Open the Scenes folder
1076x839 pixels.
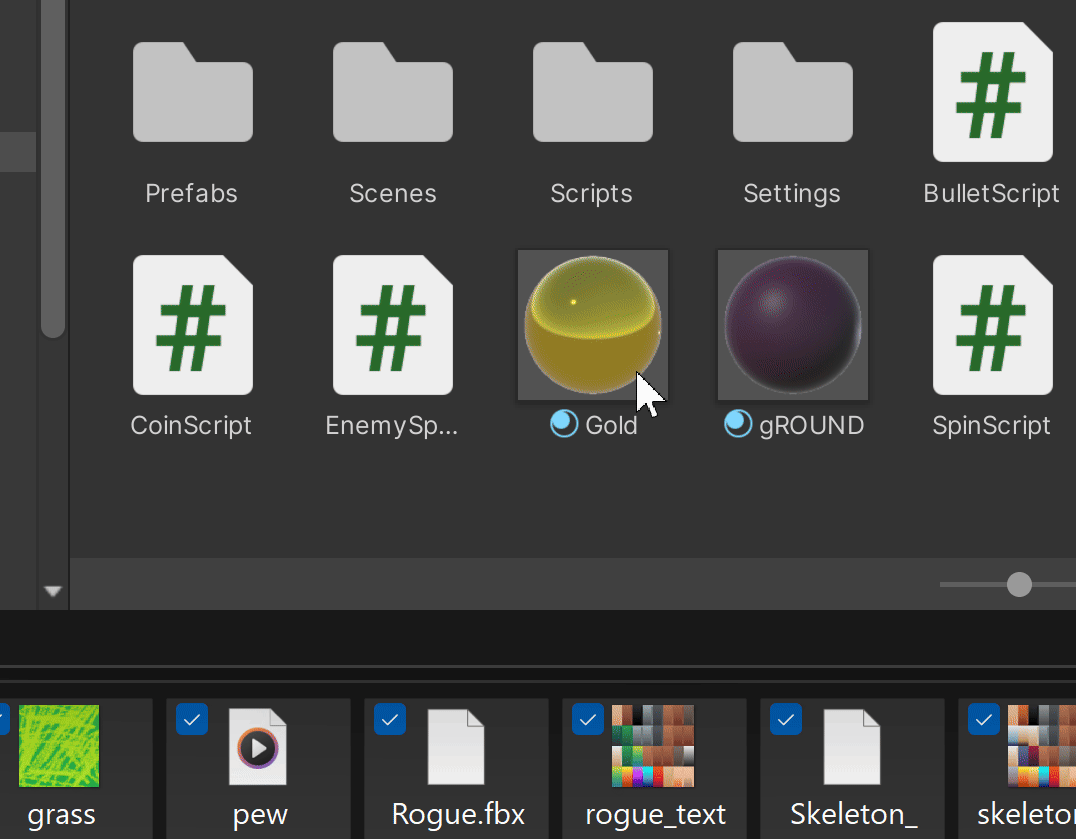[x=392, y=91]
